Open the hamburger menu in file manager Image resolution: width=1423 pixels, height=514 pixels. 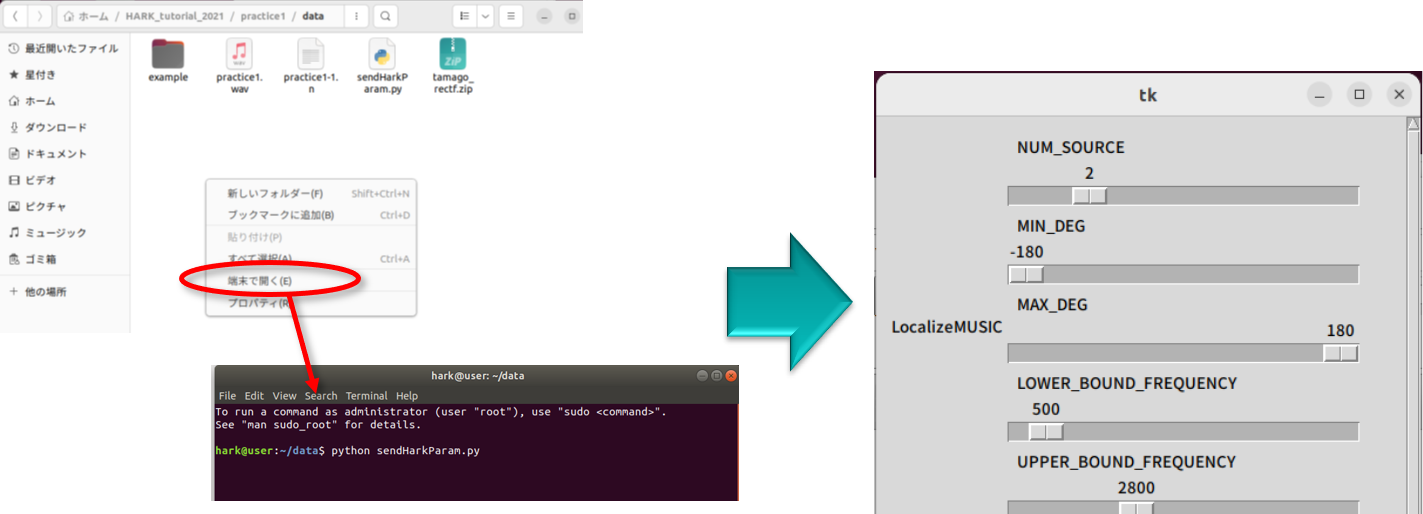(x=514, y=17)
